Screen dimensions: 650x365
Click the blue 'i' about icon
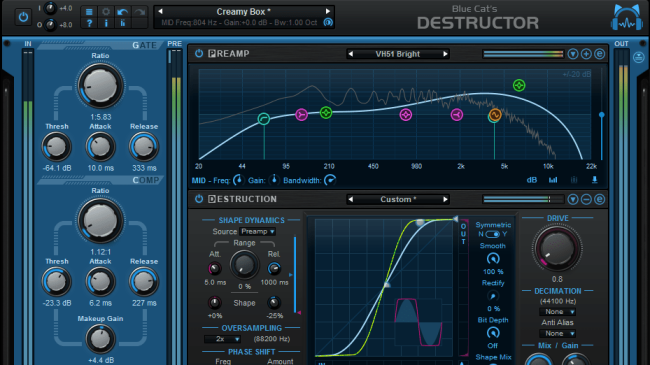106,23
